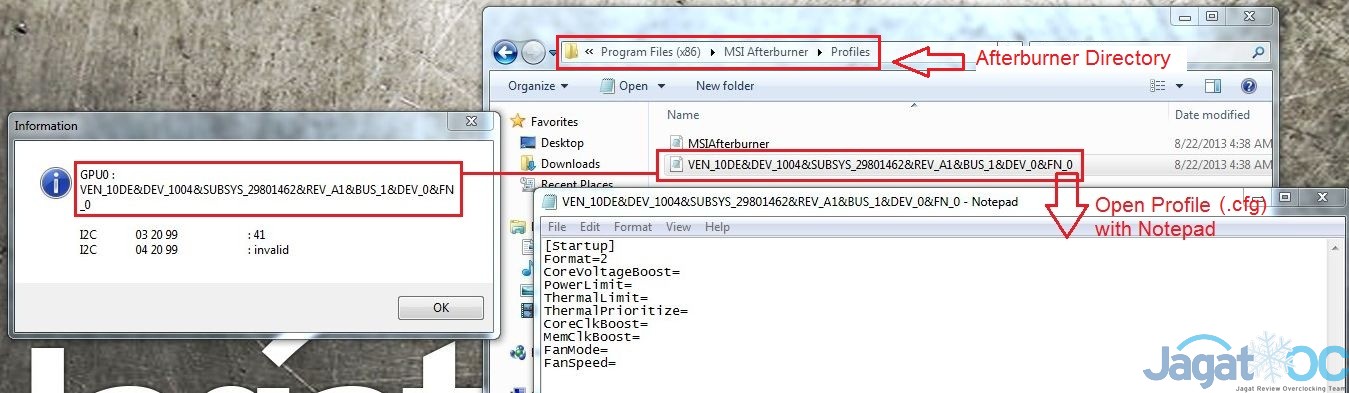Sort by Date modified column header
The image size is (1349, 393).
click(1212, 115)
